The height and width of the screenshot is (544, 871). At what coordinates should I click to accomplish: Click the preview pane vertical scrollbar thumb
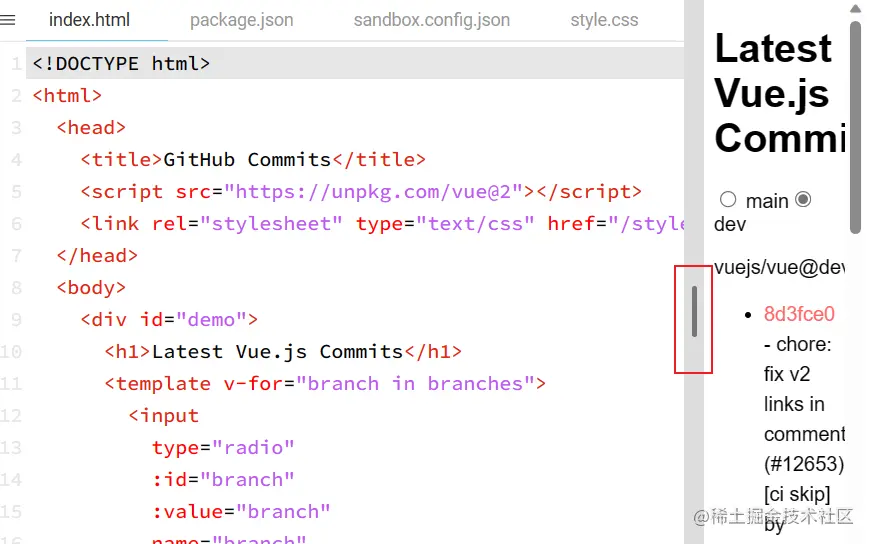[855, 127]
